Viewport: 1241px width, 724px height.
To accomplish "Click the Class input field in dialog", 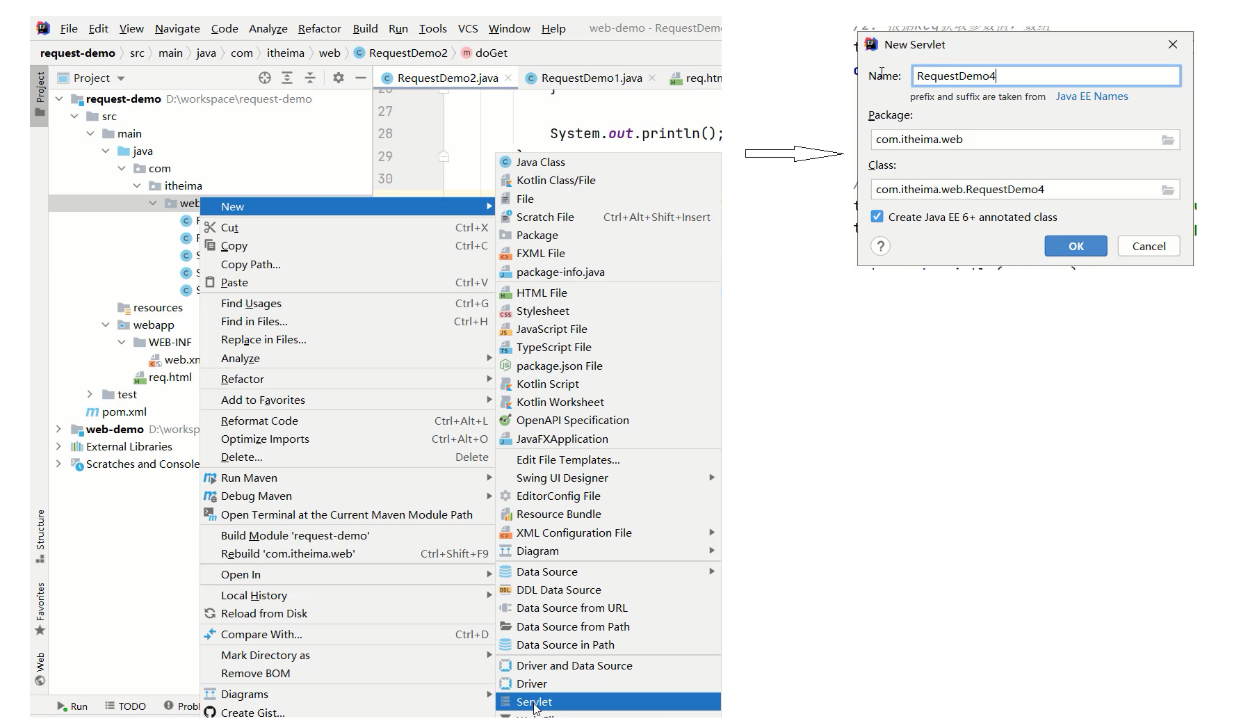I will (1025, 190).
